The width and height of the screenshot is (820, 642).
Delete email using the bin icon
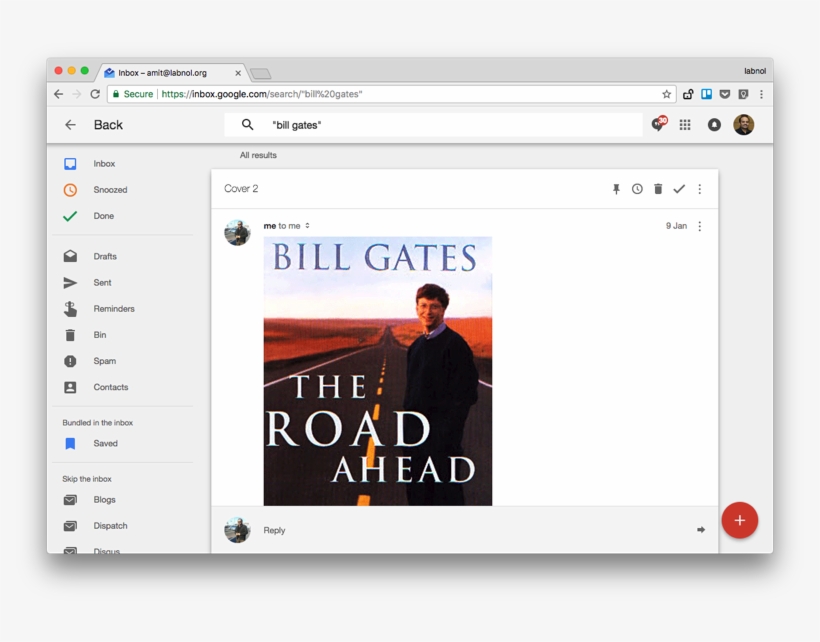point(658,189)
